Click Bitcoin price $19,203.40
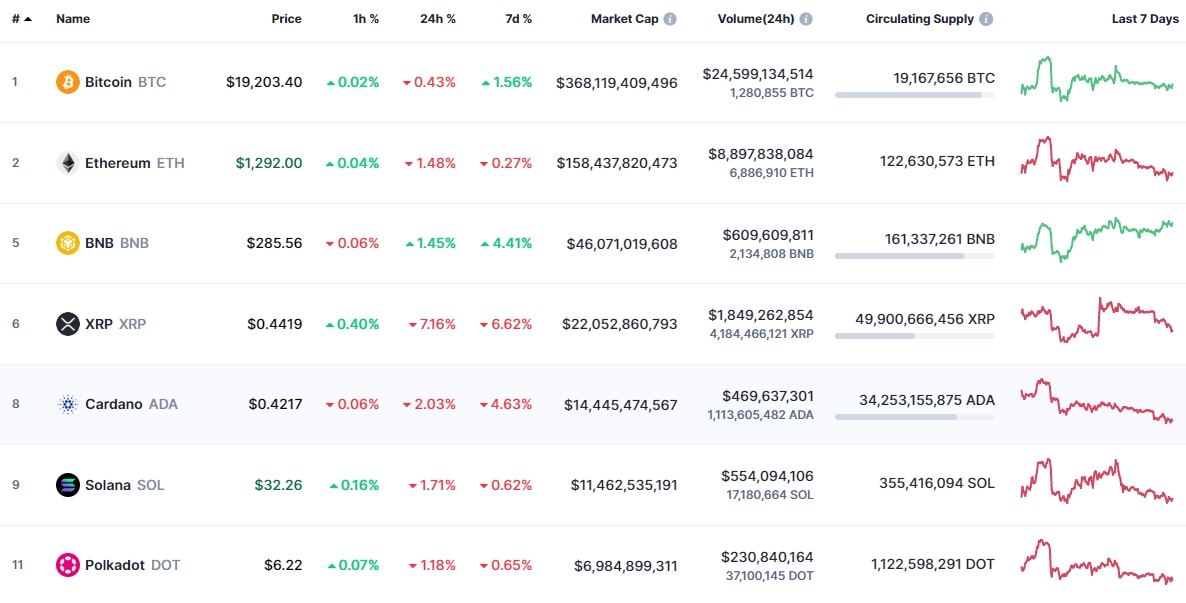The image size is (1186, 603). 264,82
